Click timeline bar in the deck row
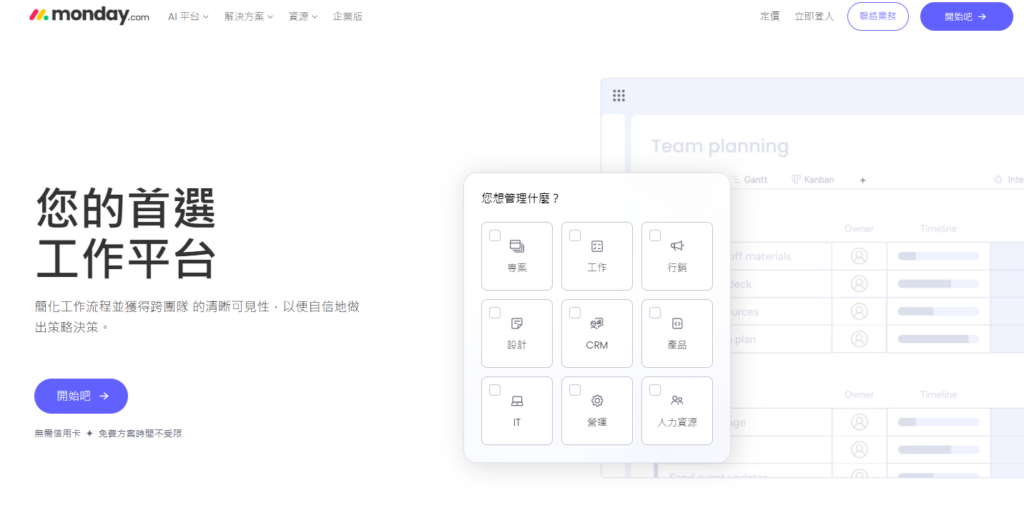 click(938, 283)
